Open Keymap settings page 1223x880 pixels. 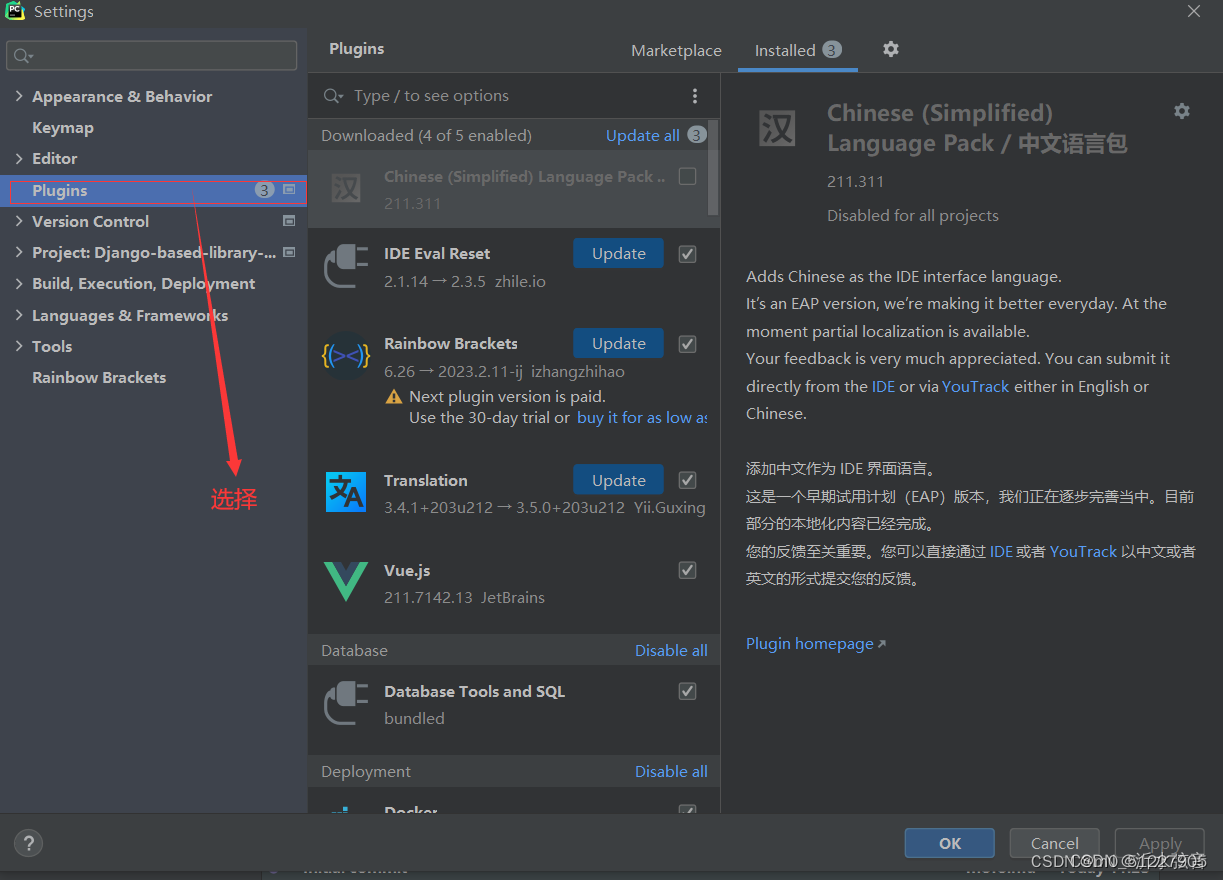click(63, 127)
